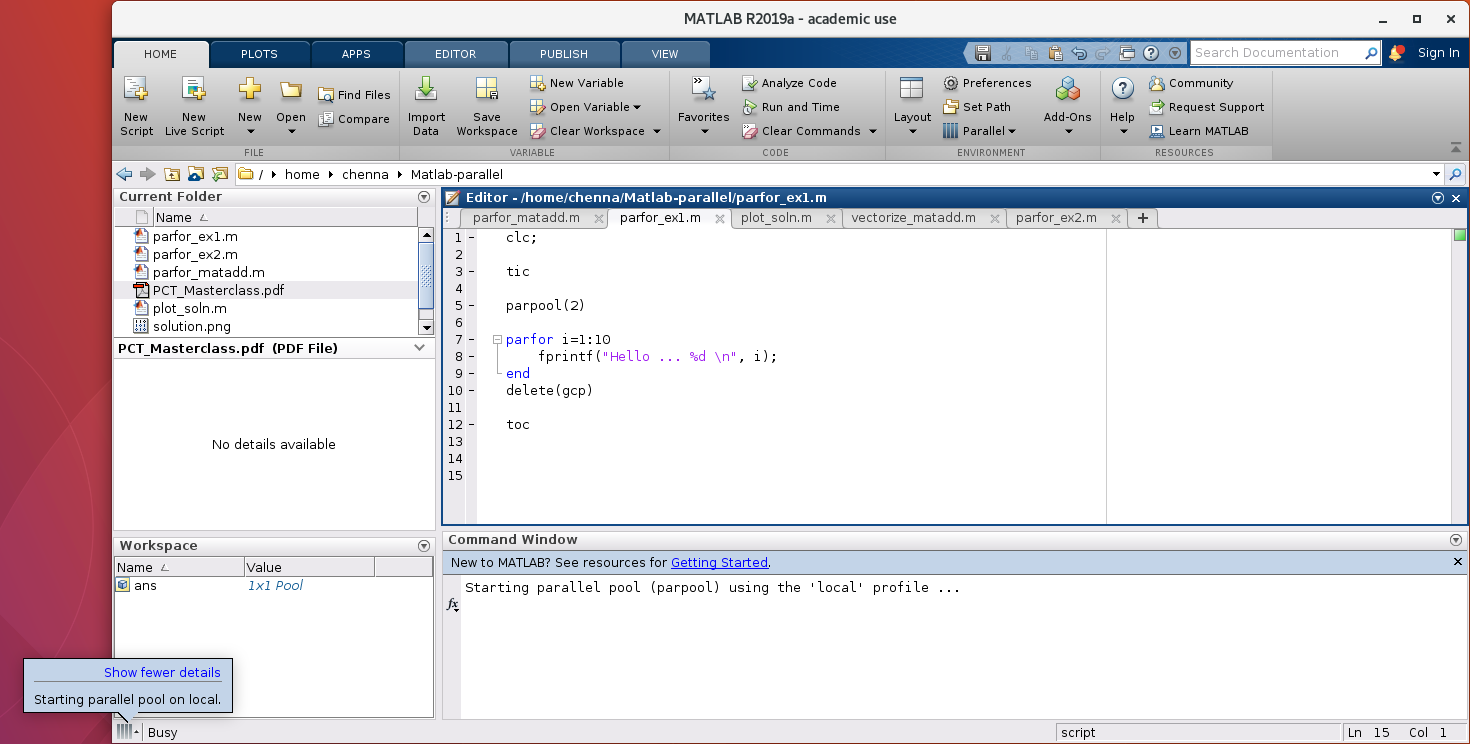Switch to the VIEW tab
The height and width of the screenshot is (744, 1470).
(665, 54)
